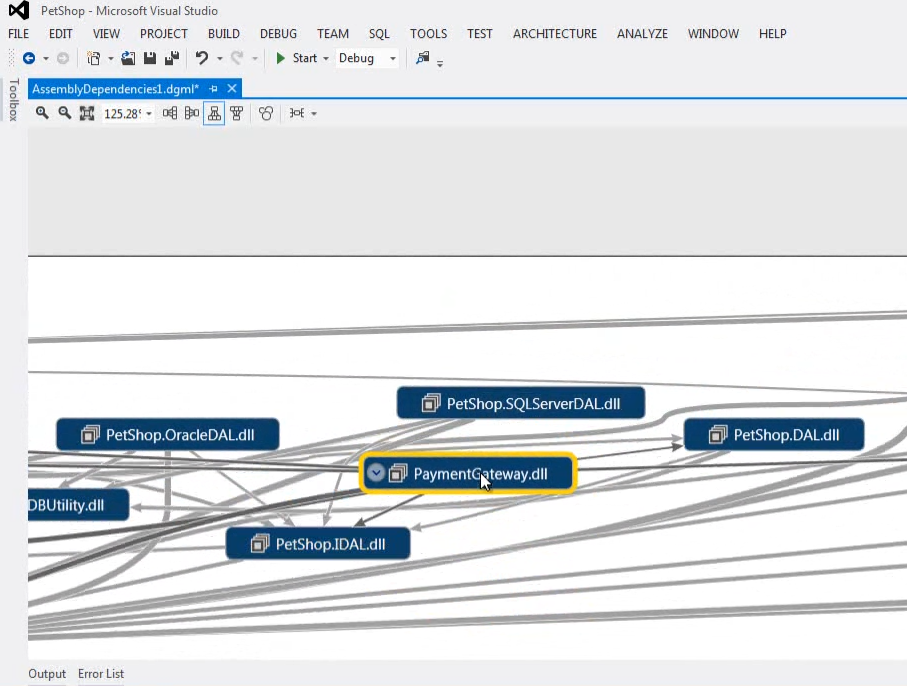Open the link routing options dropdown
This screenshot has height=686, width=907.
pyautogui.click(x=314, y=113)
